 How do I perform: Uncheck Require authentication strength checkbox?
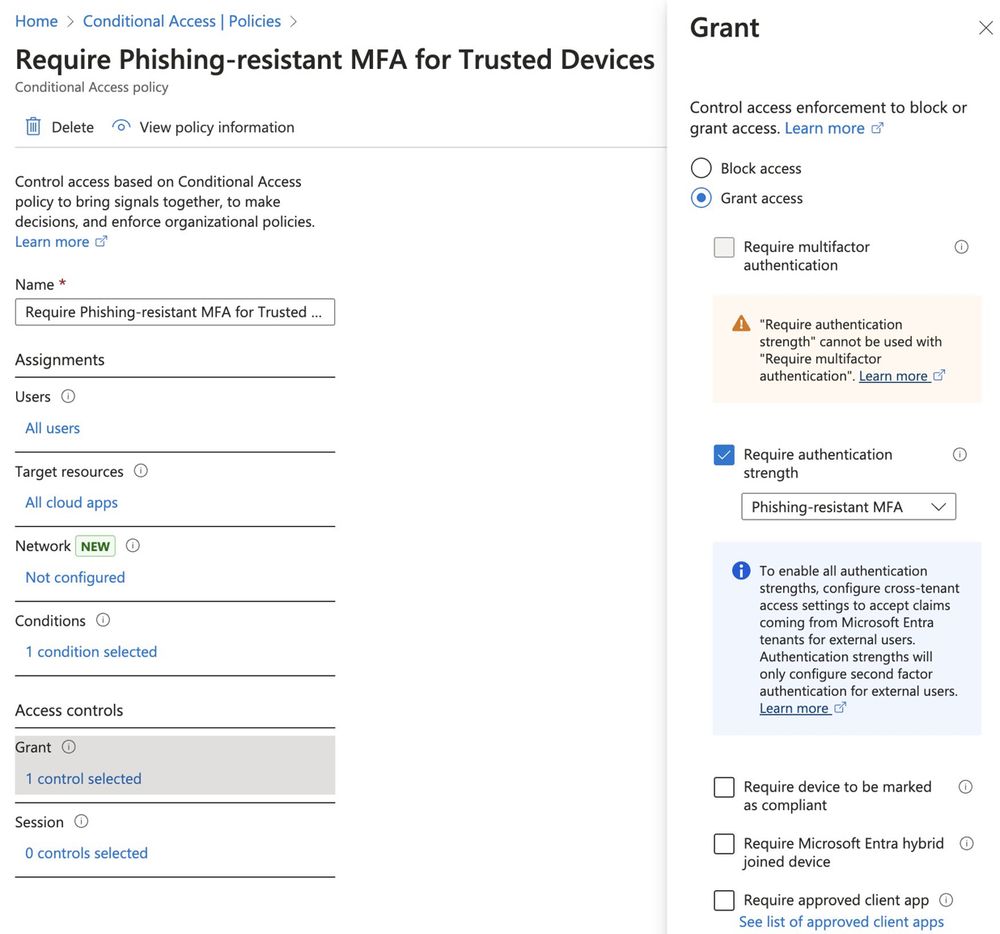click(724, 455)
